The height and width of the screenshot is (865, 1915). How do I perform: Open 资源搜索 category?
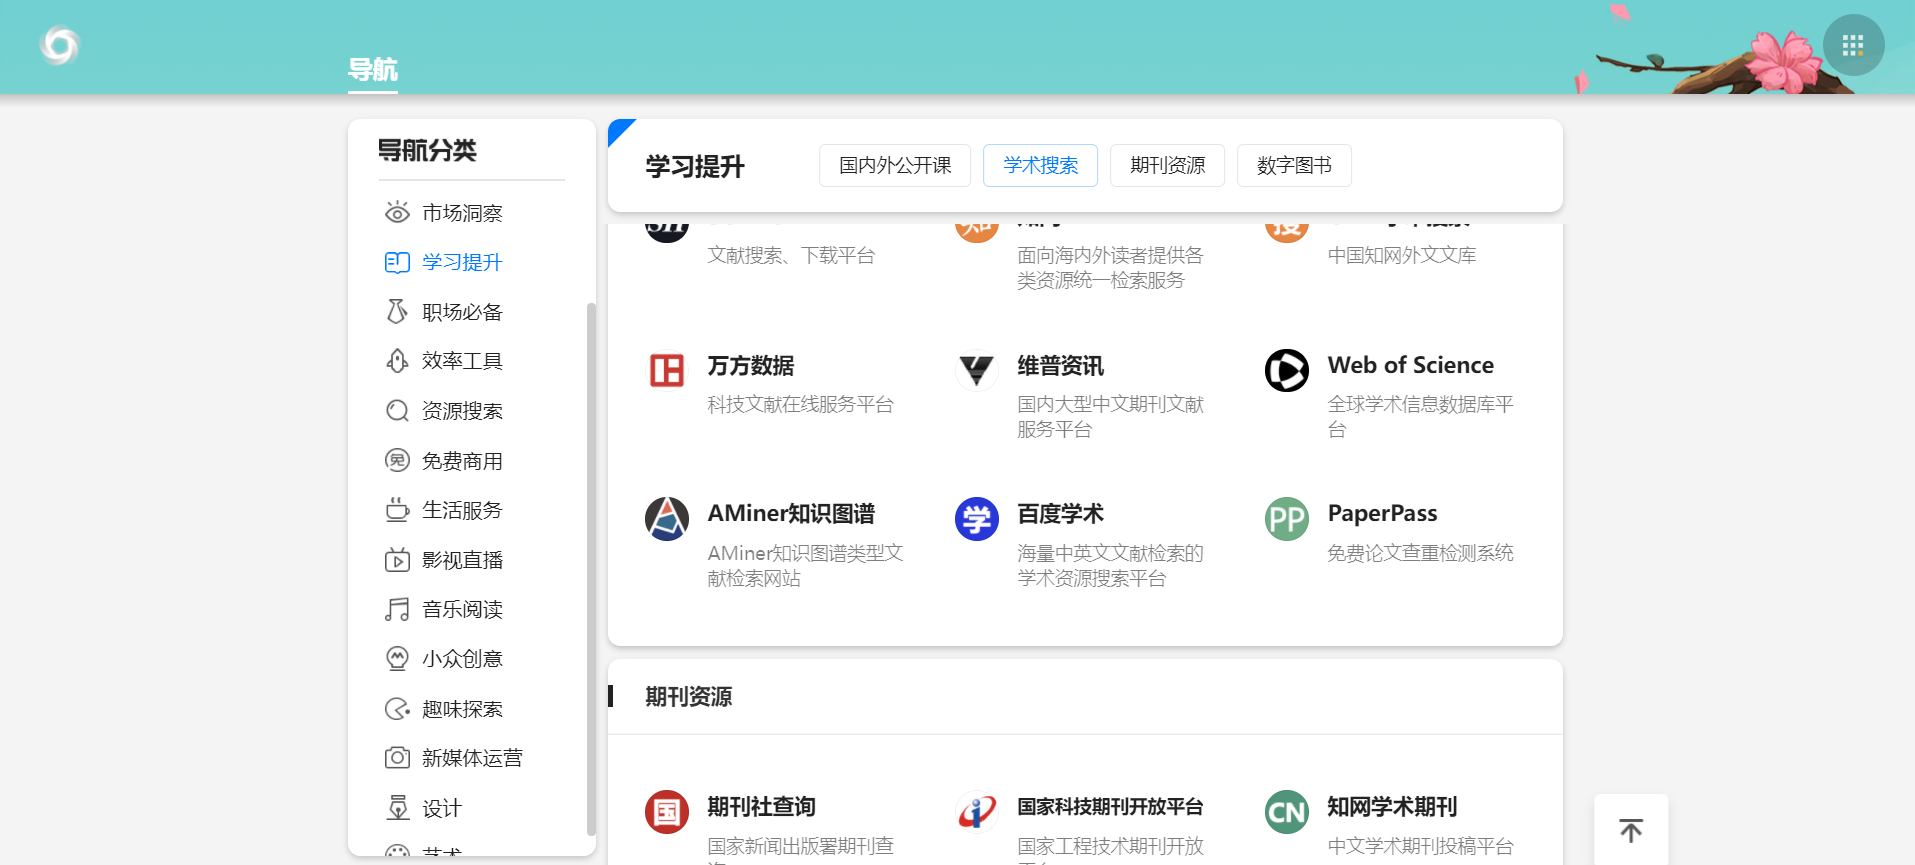tap(462, 411)
